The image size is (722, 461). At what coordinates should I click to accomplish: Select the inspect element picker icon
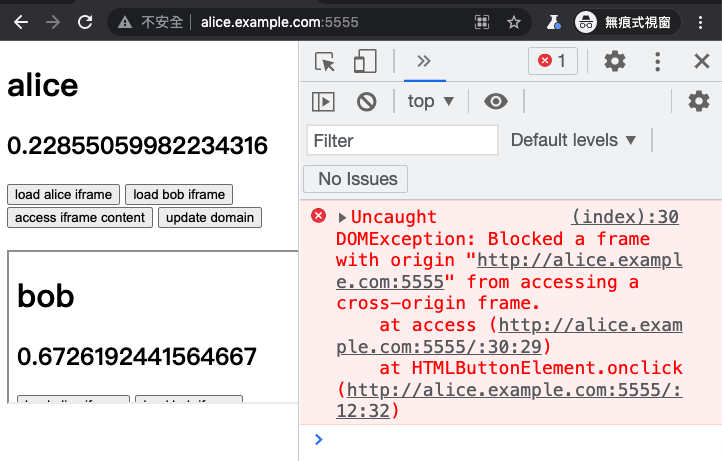(325, 61)
